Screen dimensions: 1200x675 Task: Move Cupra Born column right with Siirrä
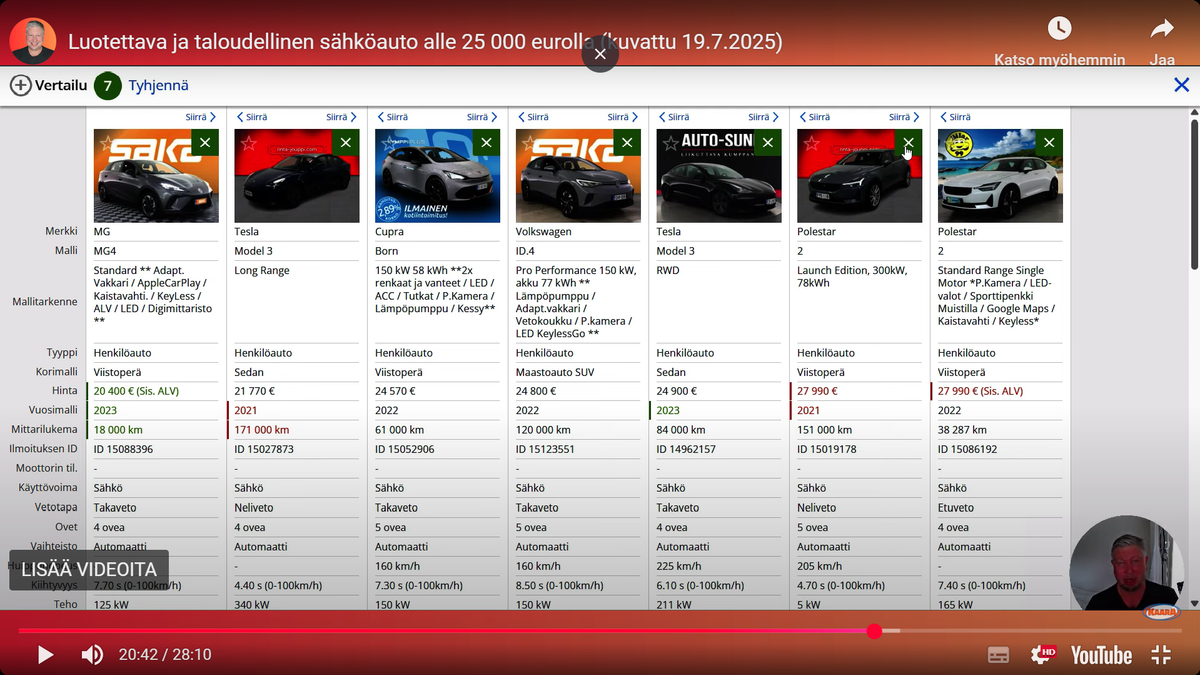tap(483, 117)
